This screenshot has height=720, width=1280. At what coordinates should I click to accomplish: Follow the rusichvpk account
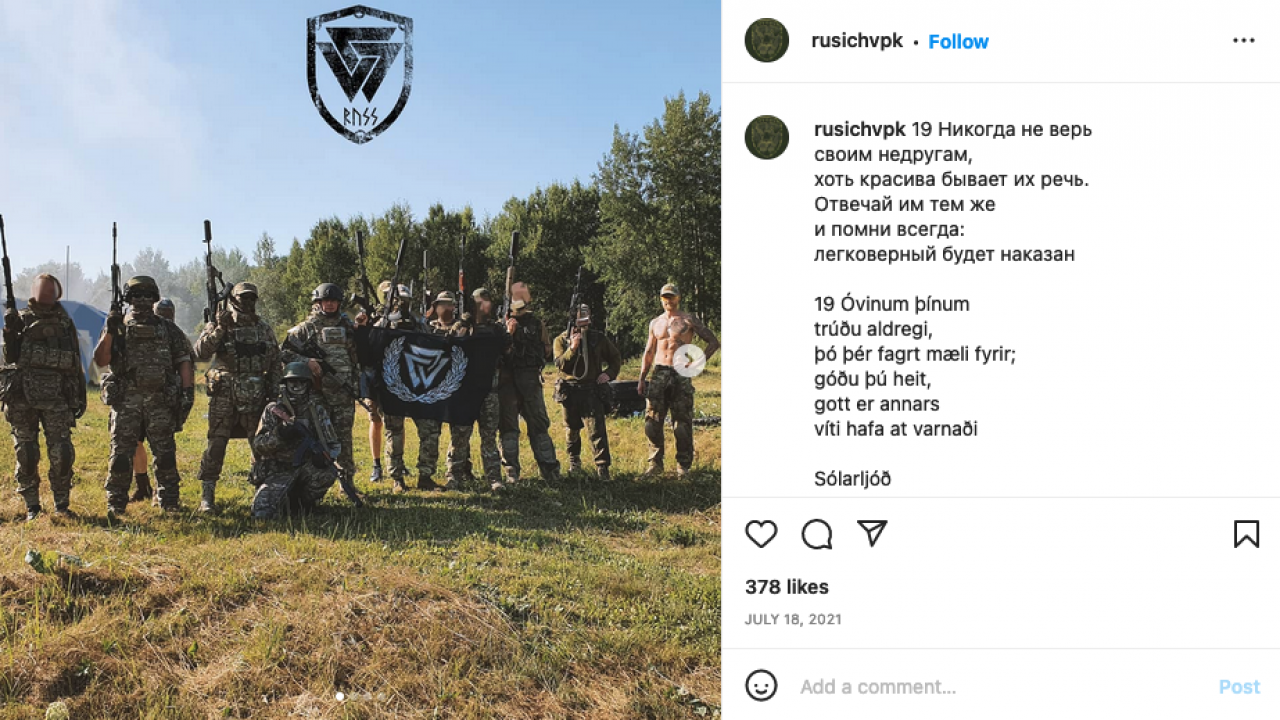(x=958, y=41)
